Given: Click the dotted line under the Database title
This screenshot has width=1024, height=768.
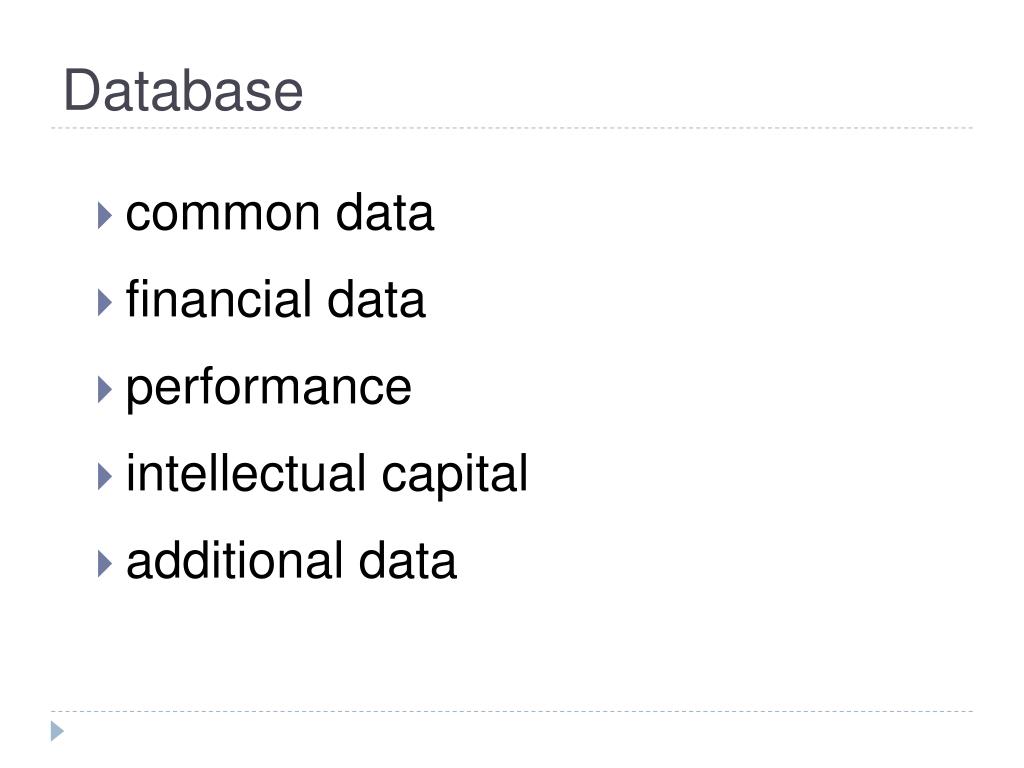Looking at the screenshot, I should (x=512, y=128).
